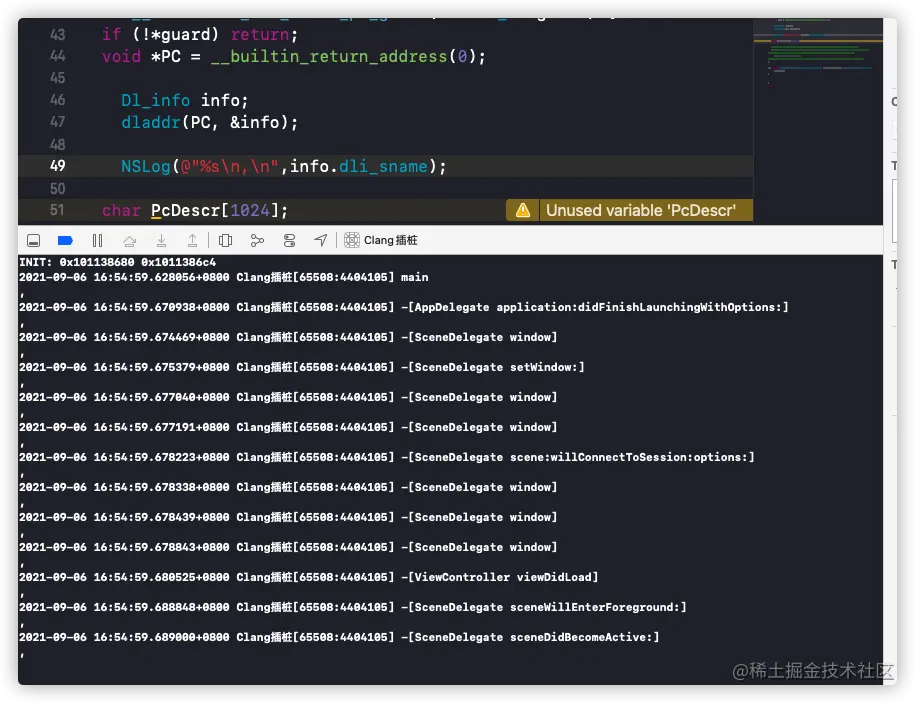Click the Simulate Location arrow icon
915x703 pixels.
tap(320, 240)
